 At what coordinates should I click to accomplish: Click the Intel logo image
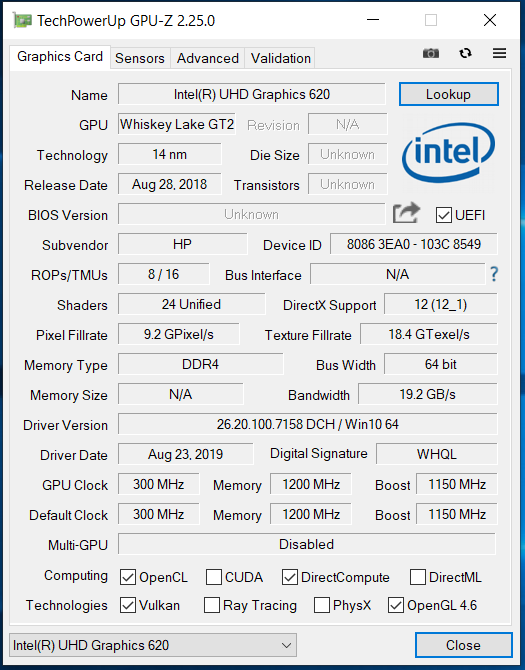coord(448,152)
